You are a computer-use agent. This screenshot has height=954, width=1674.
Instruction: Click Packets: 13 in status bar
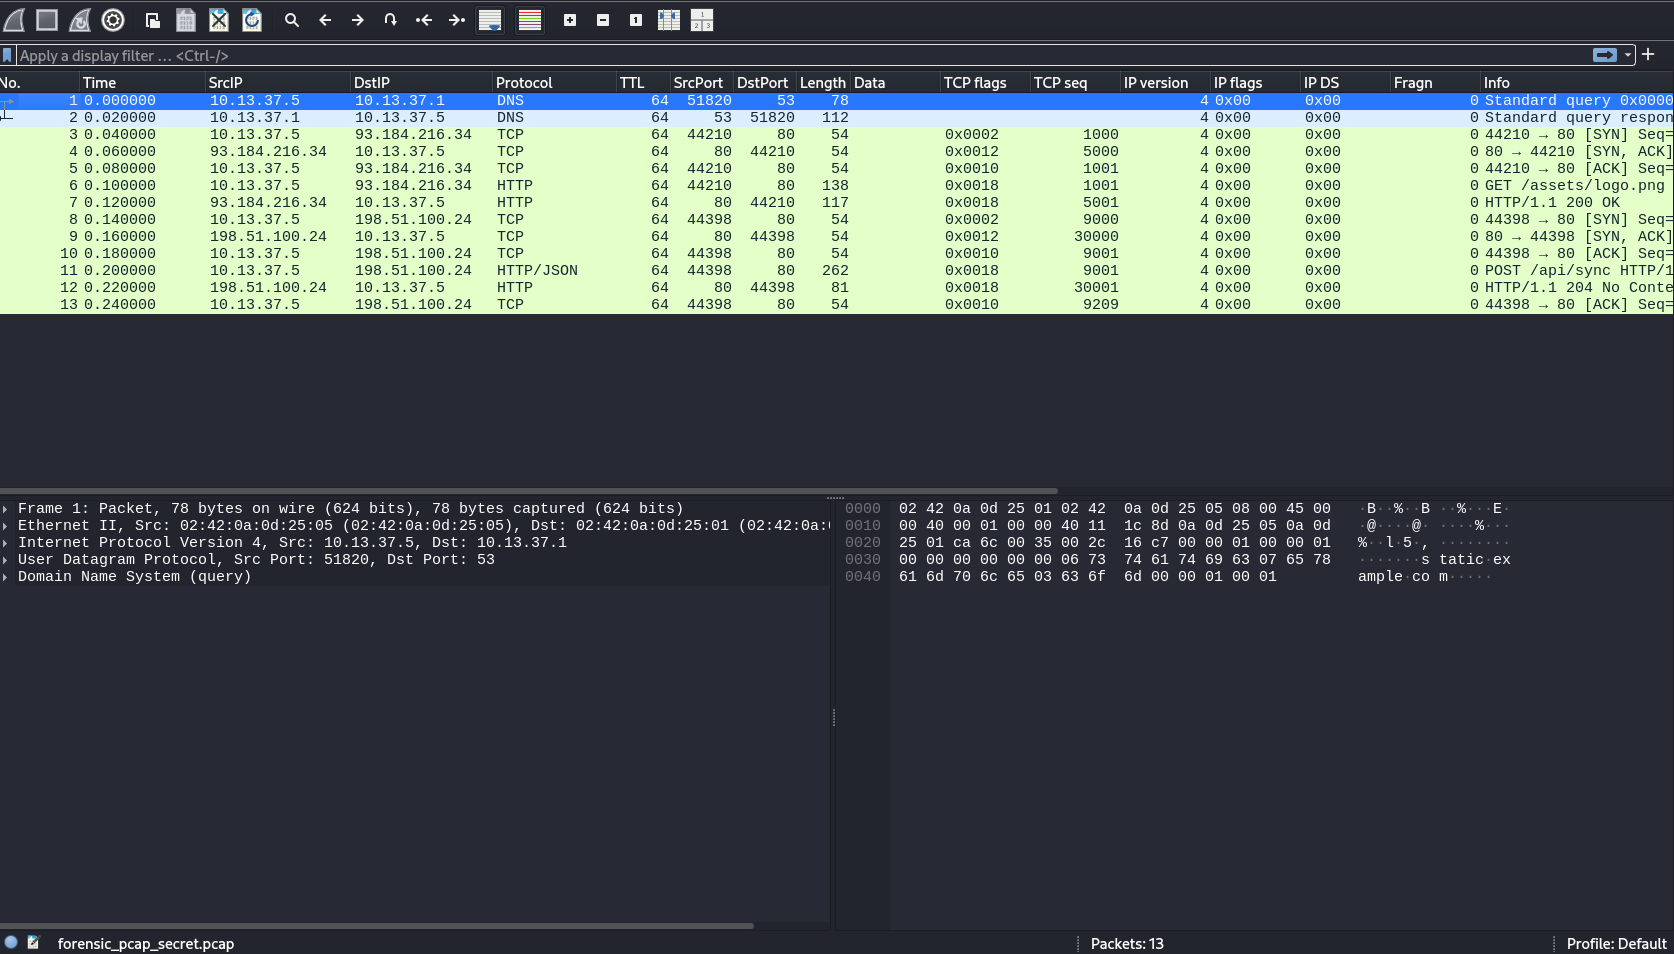pos(1127,943)
